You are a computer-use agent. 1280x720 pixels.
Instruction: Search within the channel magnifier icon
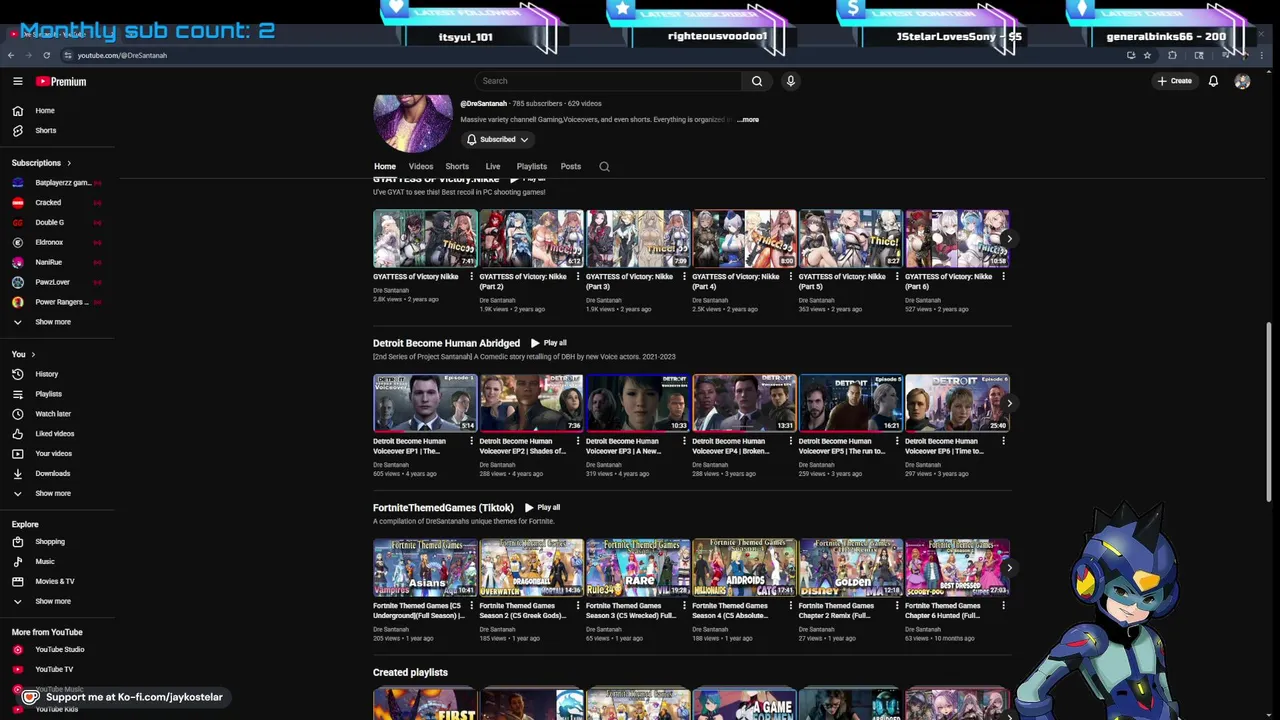[x=604, y=167]
